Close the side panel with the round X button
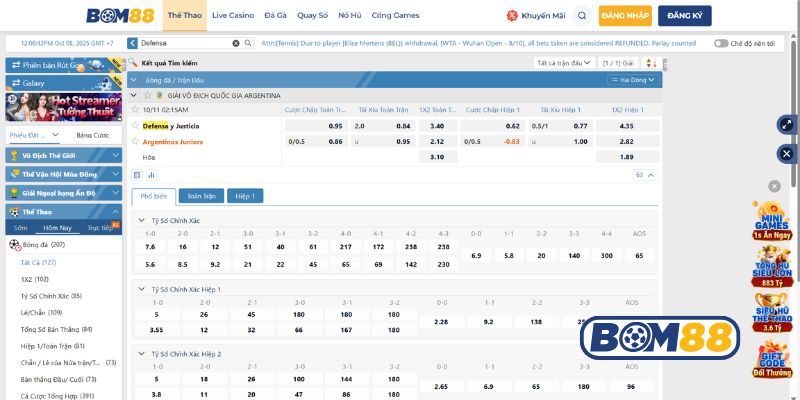This screenshot has height=400, width=800. coord(787,154)
